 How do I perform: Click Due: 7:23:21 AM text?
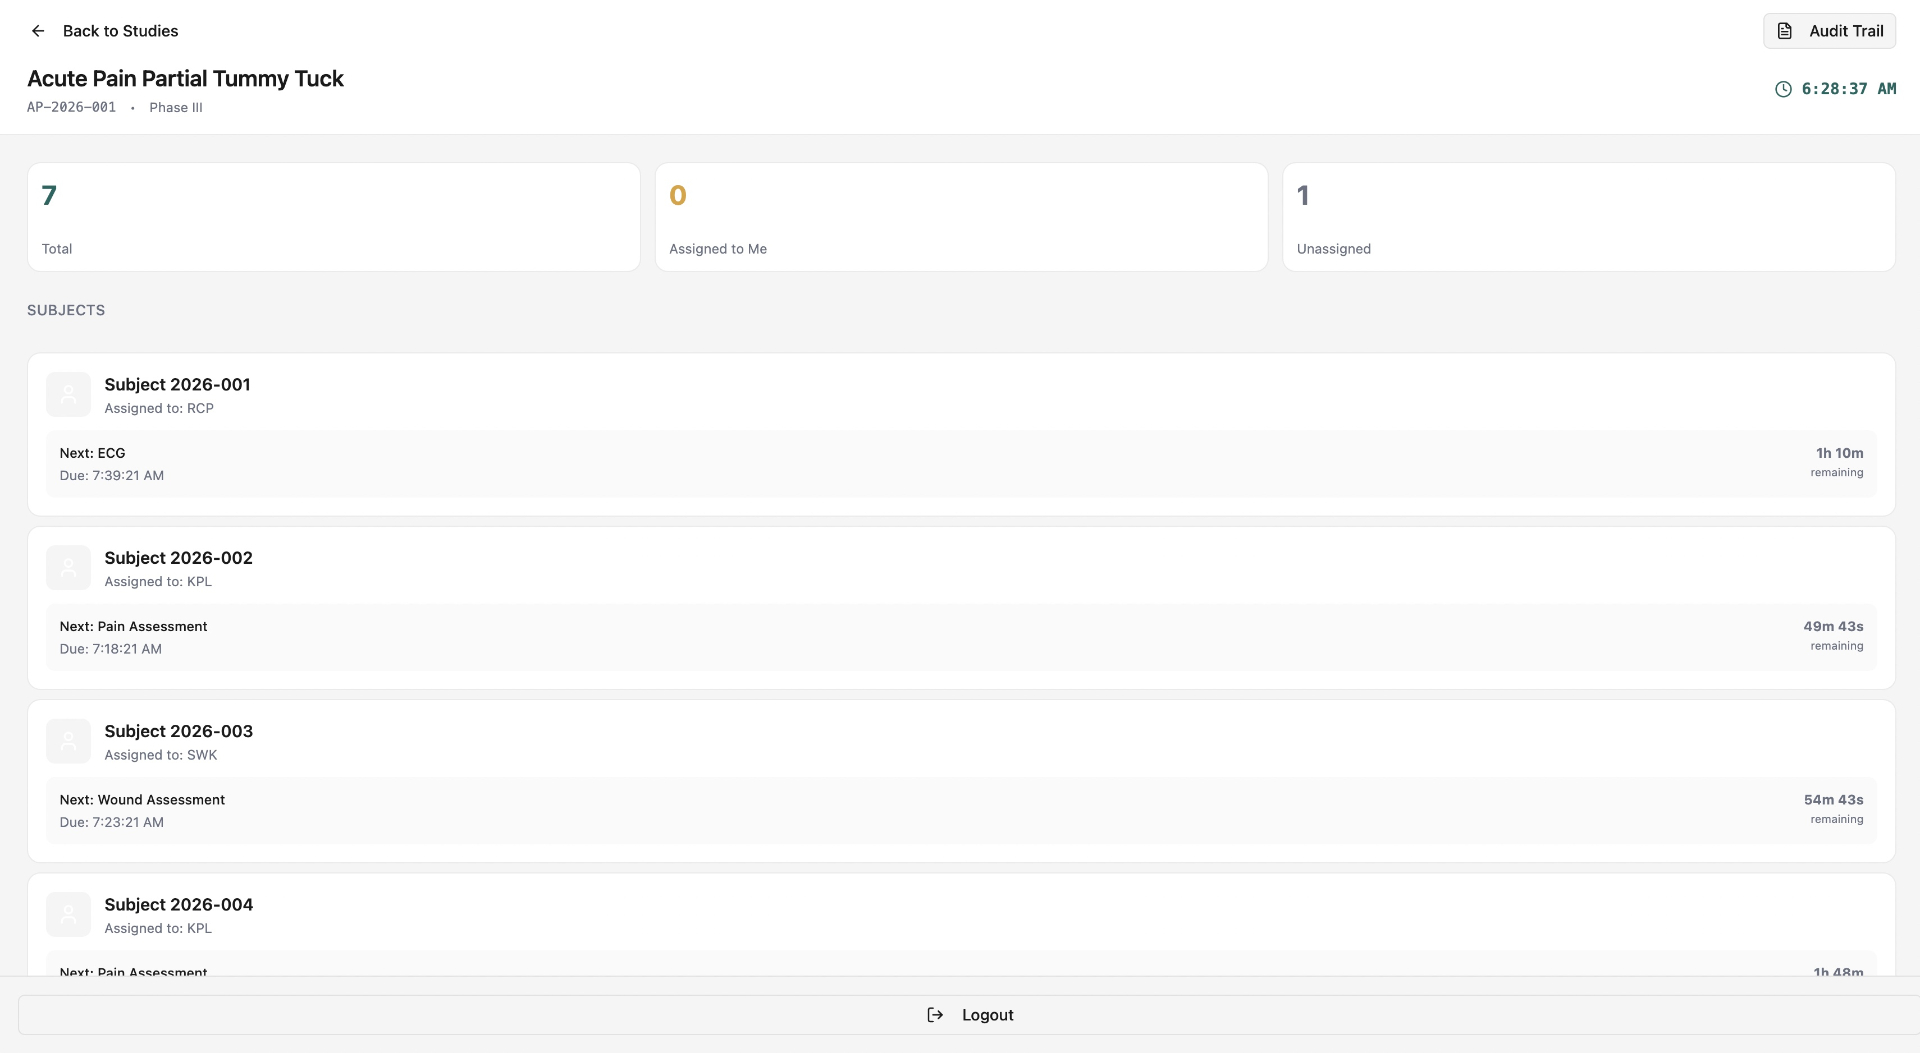(x=111, y=822)
